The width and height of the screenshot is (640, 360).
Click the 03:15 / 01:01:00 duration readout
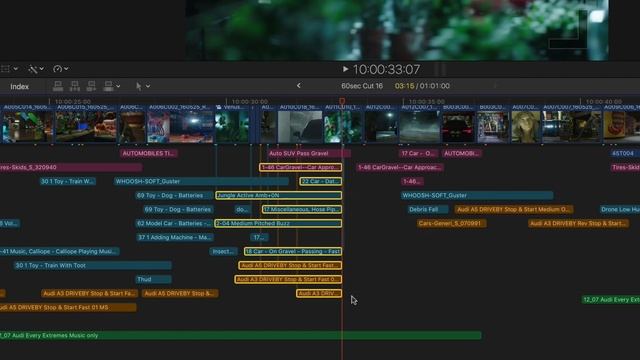point(422,86)
